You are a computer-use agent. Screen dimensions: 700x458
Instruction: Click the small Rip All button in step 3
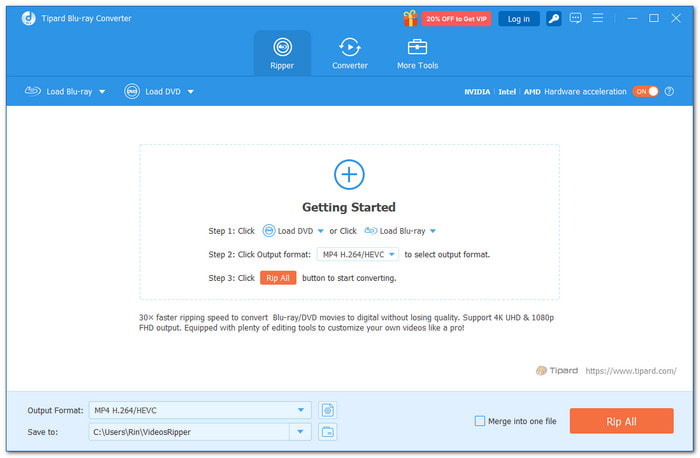pos(278,278)
